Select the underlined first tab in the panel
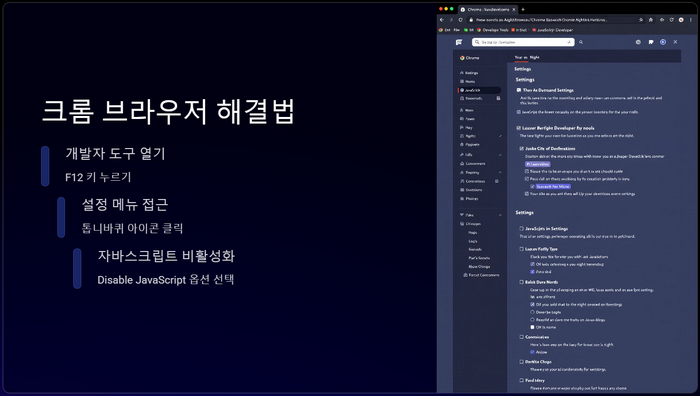Screen dimensions: 700x396 pos(521,58)
